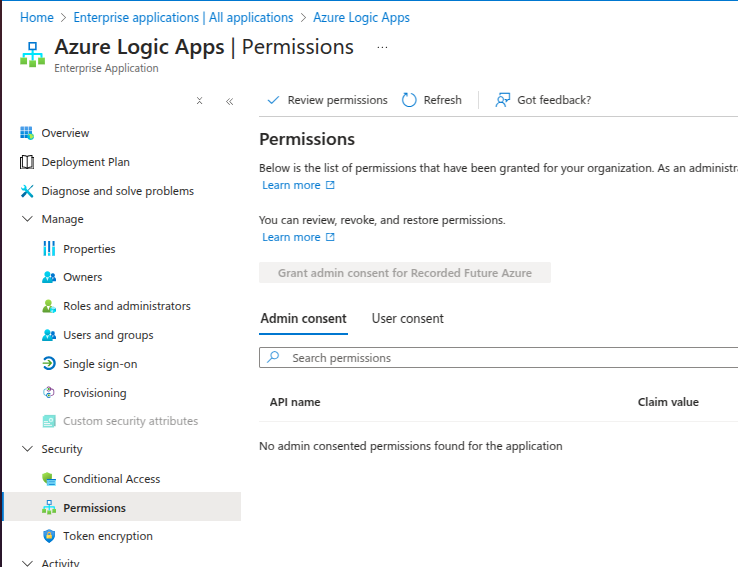The height and width of the screenshot is (567, 738).
Task: Switch to the Admin consent tab
Action: (x=304, y=319)
